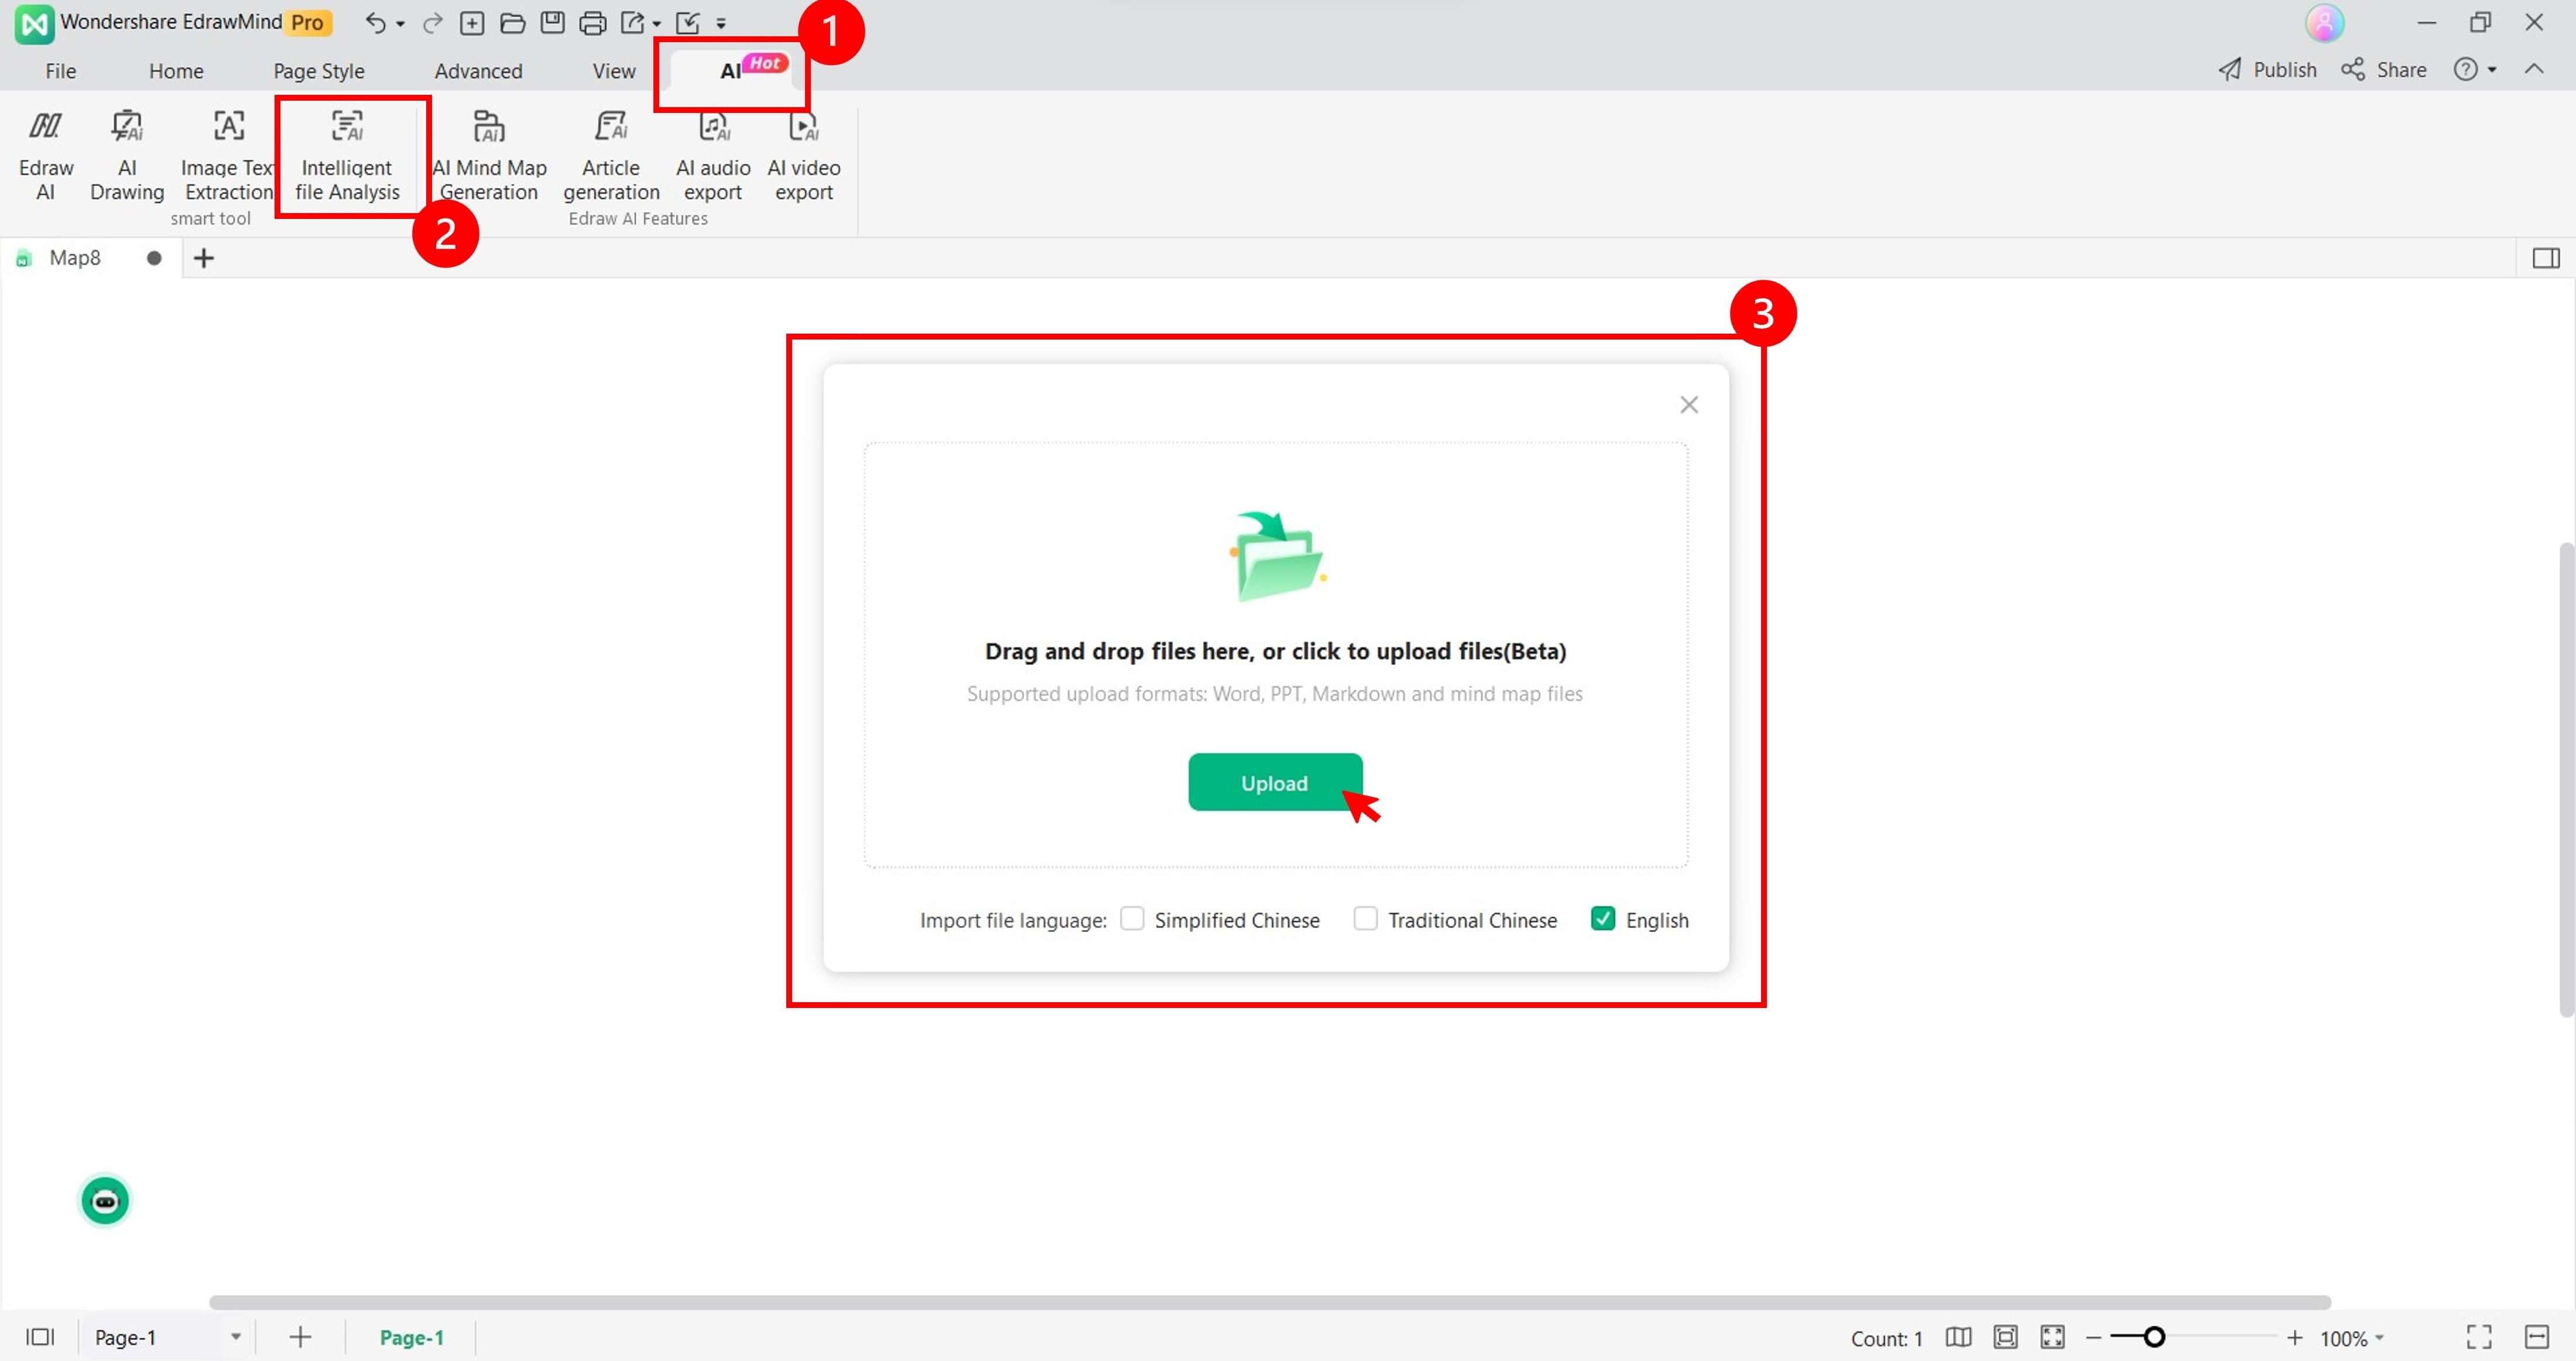Viewport: 2576px width, 1361px height.
Task: Switch to the Page Style tab
Action: tap(318, 71)
